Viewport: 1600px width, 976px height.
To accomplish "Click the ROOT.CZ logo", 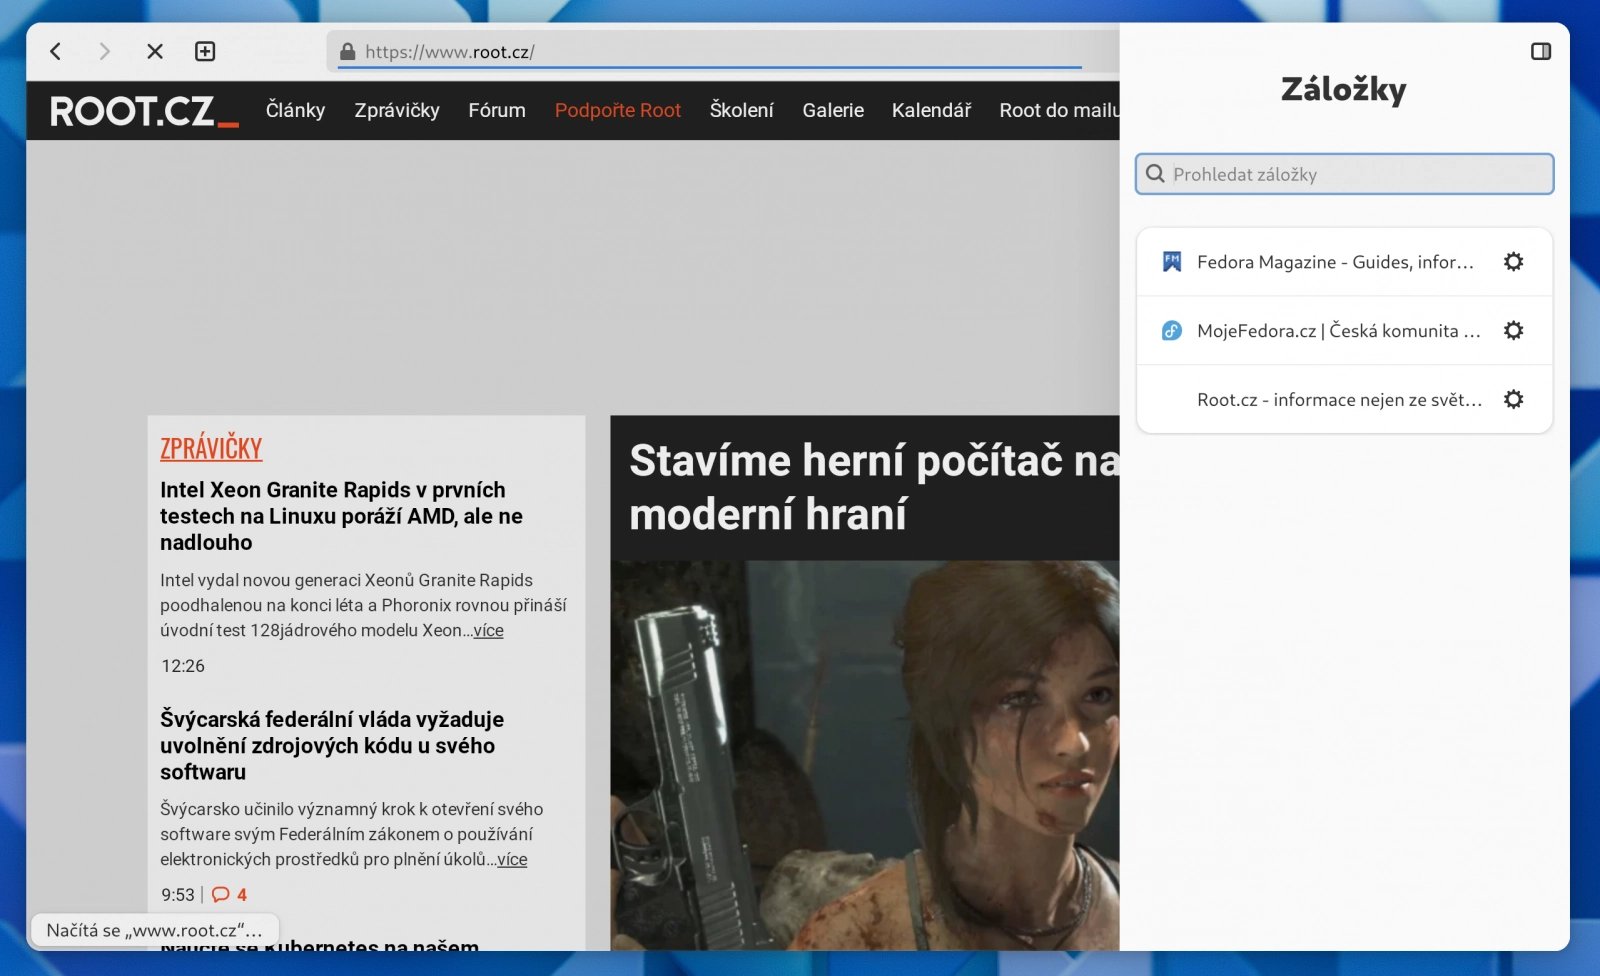I will 144,111.
